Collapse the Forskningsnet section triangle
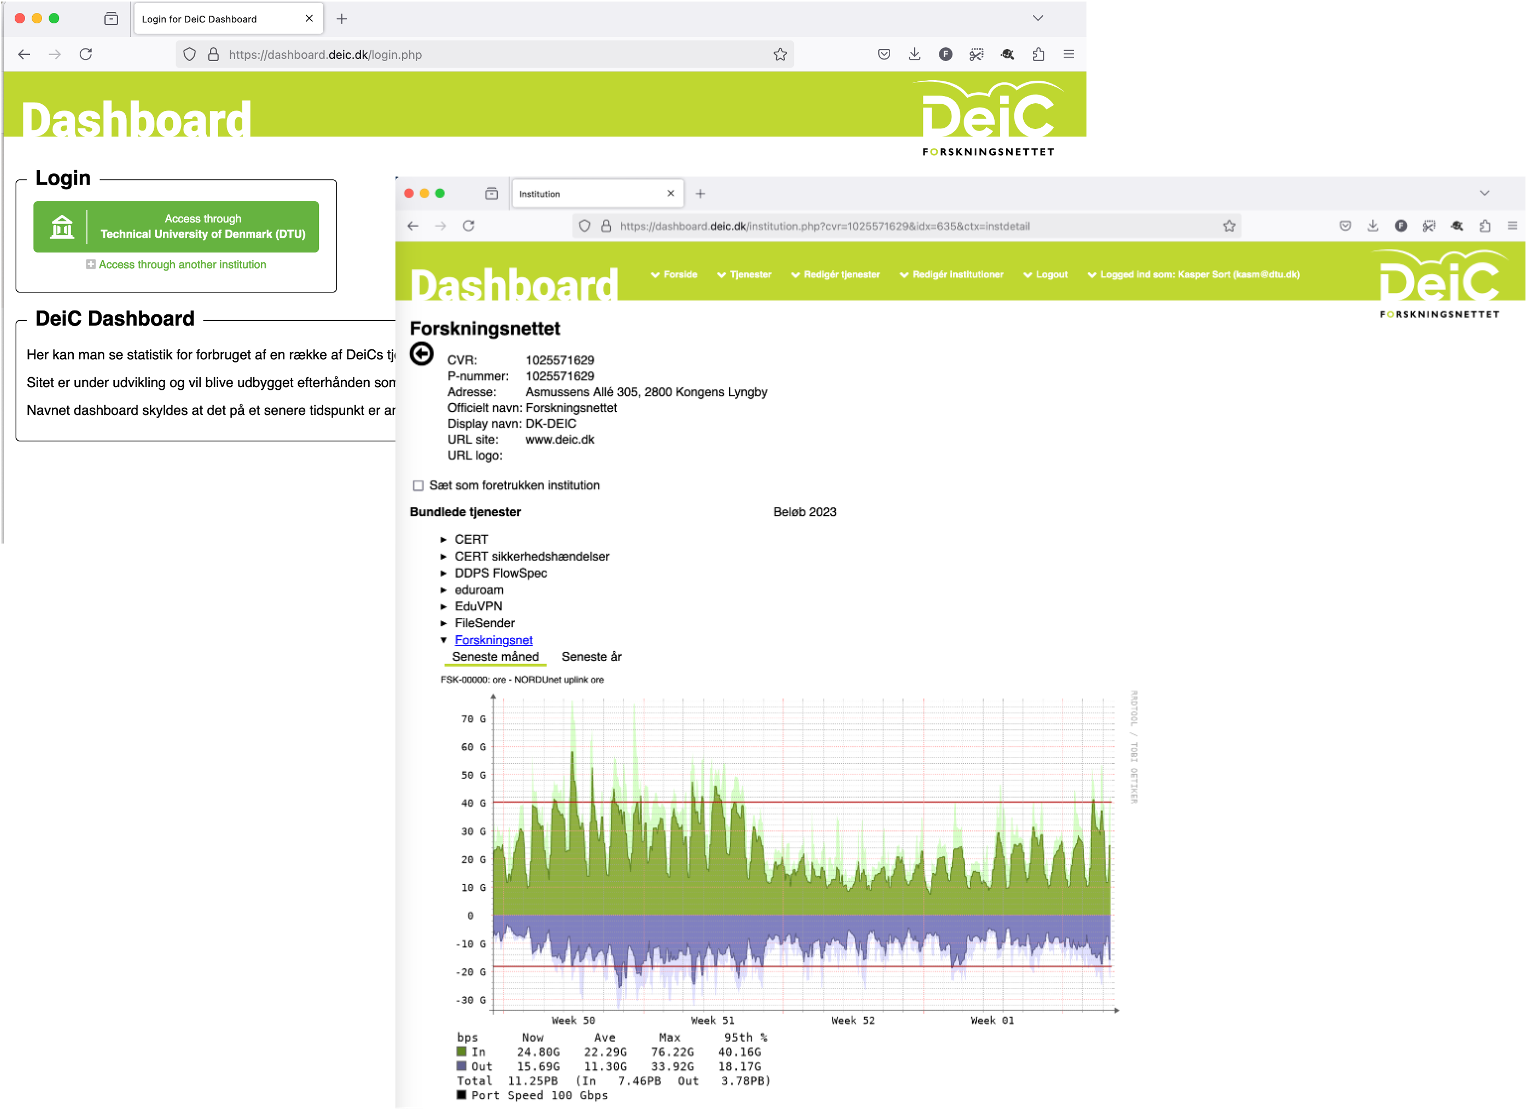Screen dimensions: 1527x1110 [x=444, y=640]
